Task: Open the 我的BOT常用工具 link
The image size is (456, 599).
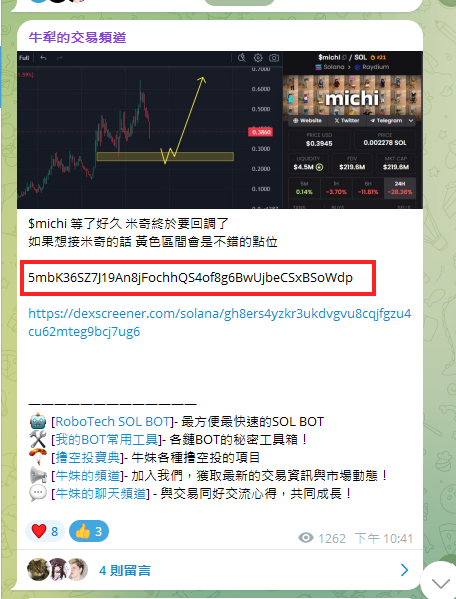Action: click(x=107, y=439)
